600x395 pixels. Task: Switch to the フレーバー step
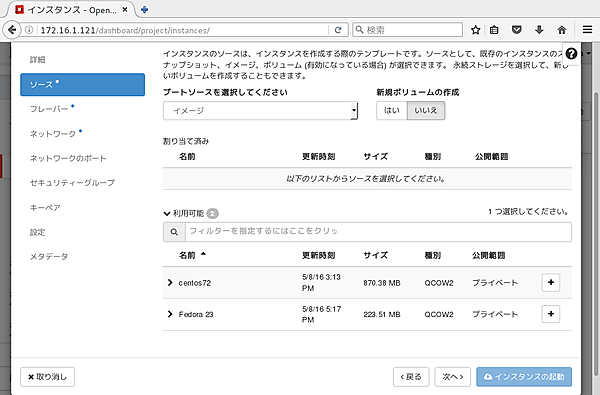(49, 109)
